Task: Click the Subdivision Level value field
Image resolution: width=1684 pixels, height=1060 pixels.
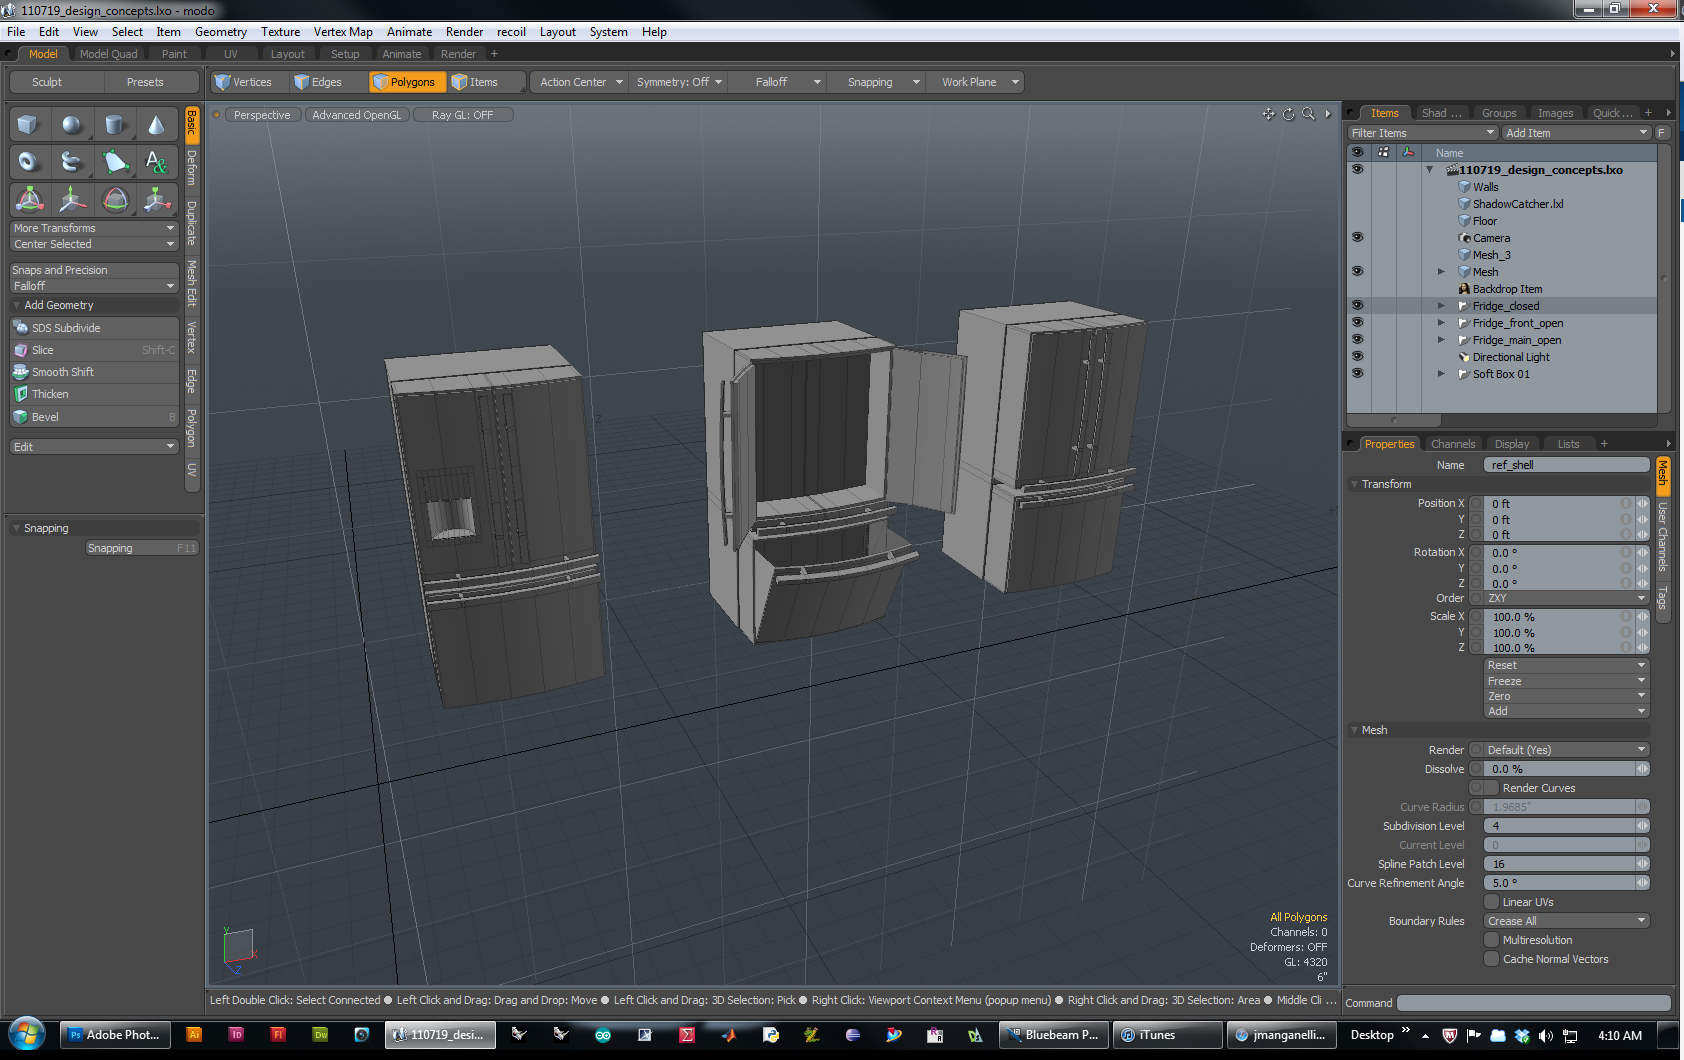Action: pos(1560,826)
